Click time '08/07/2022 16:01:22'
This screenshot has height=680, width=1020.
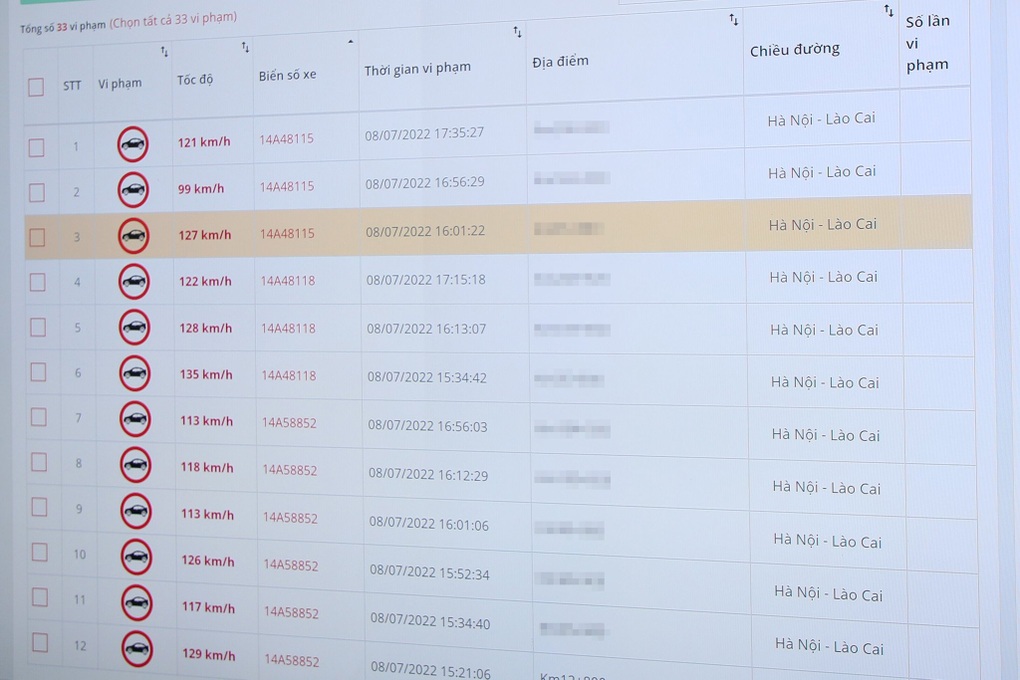pos(425,231)
